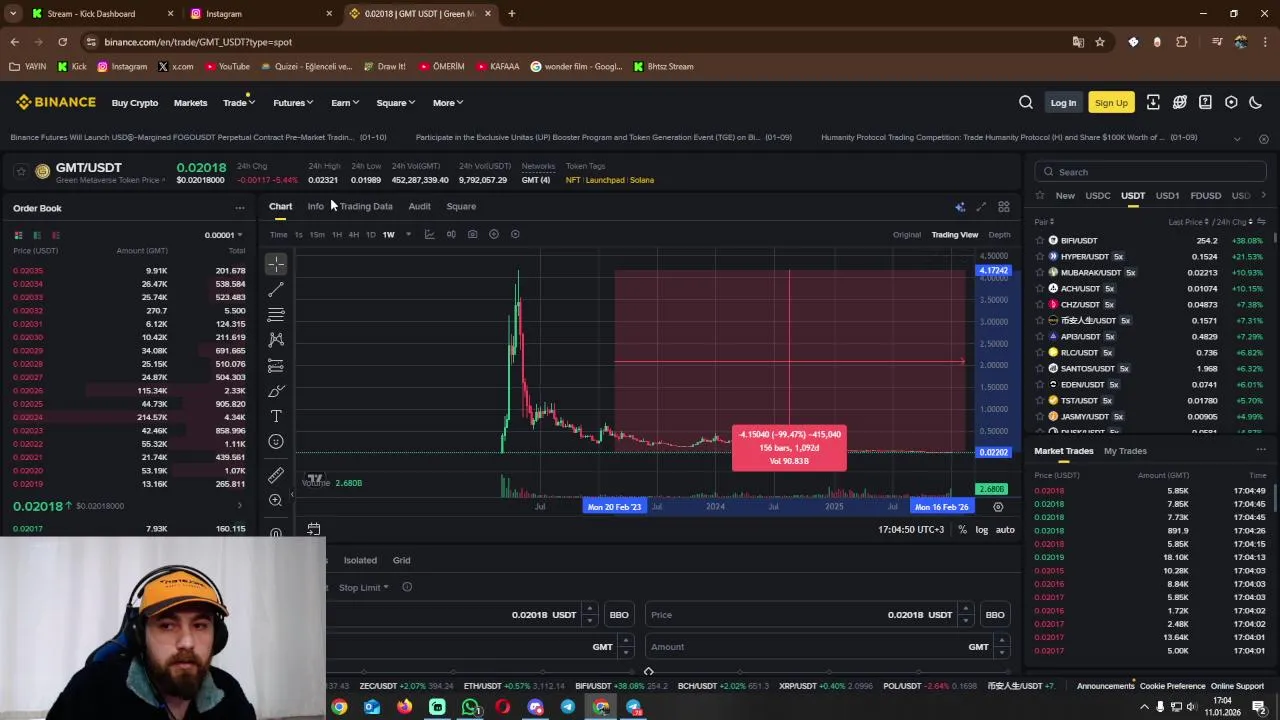Open the emoji icons tool
The image size is (1280, 720).
click(276, 442)
